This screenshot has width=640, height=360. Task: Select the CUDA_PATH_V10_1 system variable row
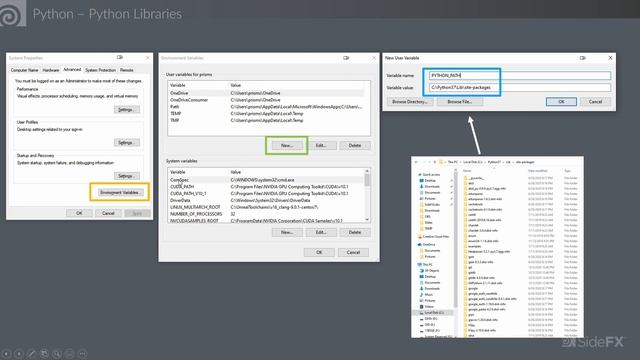tap(266, 193)
